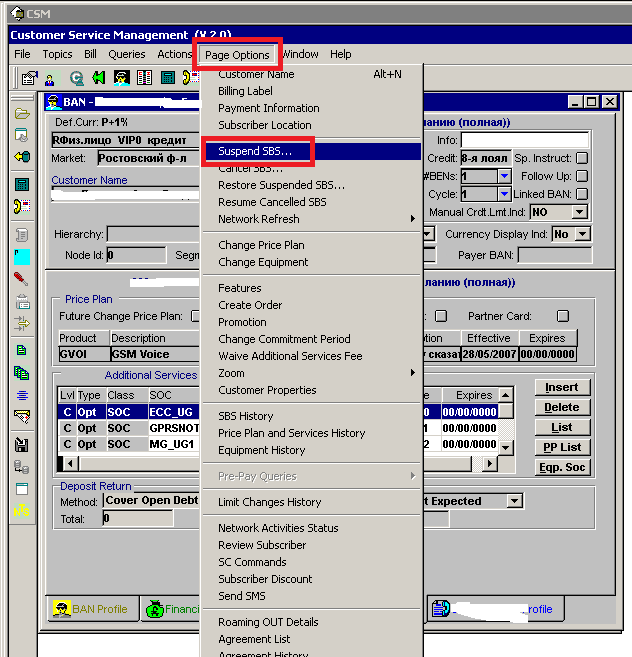Click the blue centered-lines icon in sidebar
The height and width of the screenshot is (657, 632).
point(22,395)
